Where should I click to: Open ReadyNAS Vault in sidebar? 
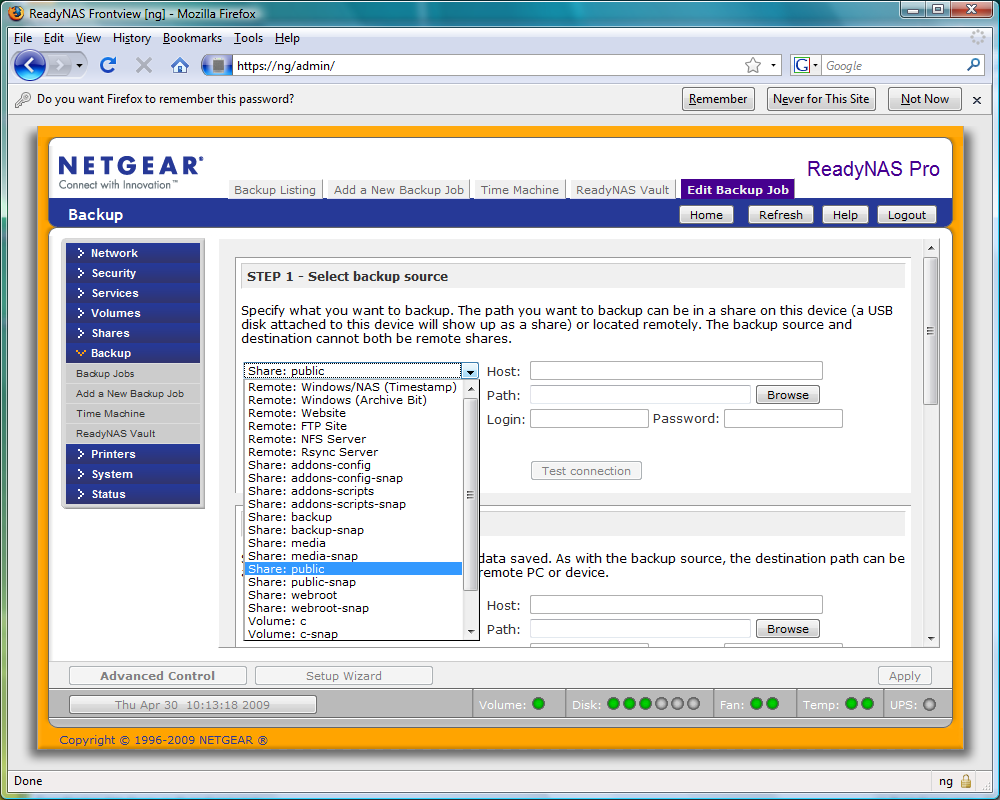pos(133,434)
